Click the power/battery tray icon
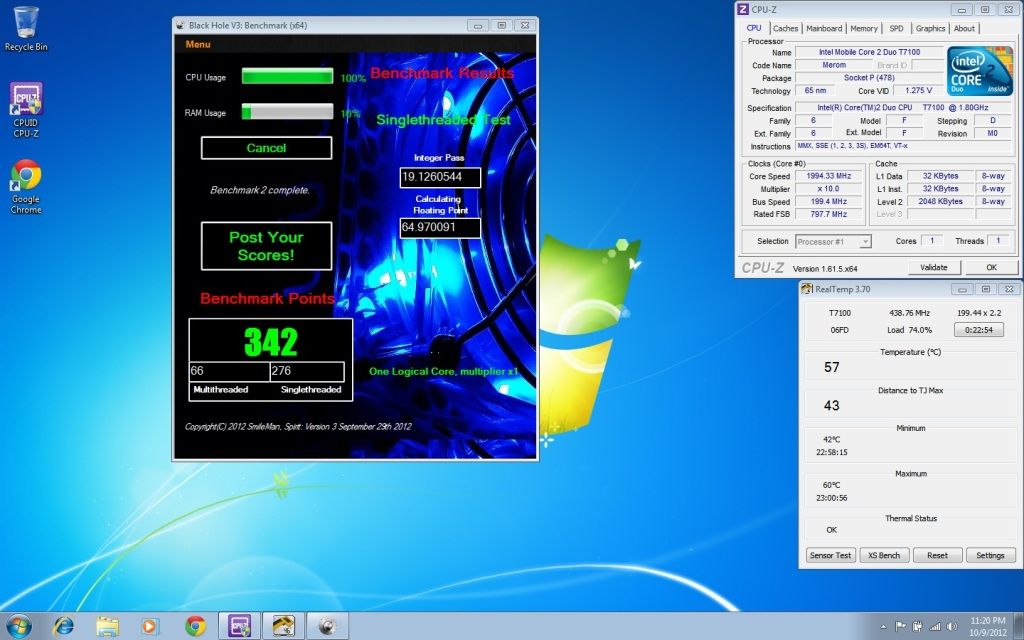 [x=918, y=627]
